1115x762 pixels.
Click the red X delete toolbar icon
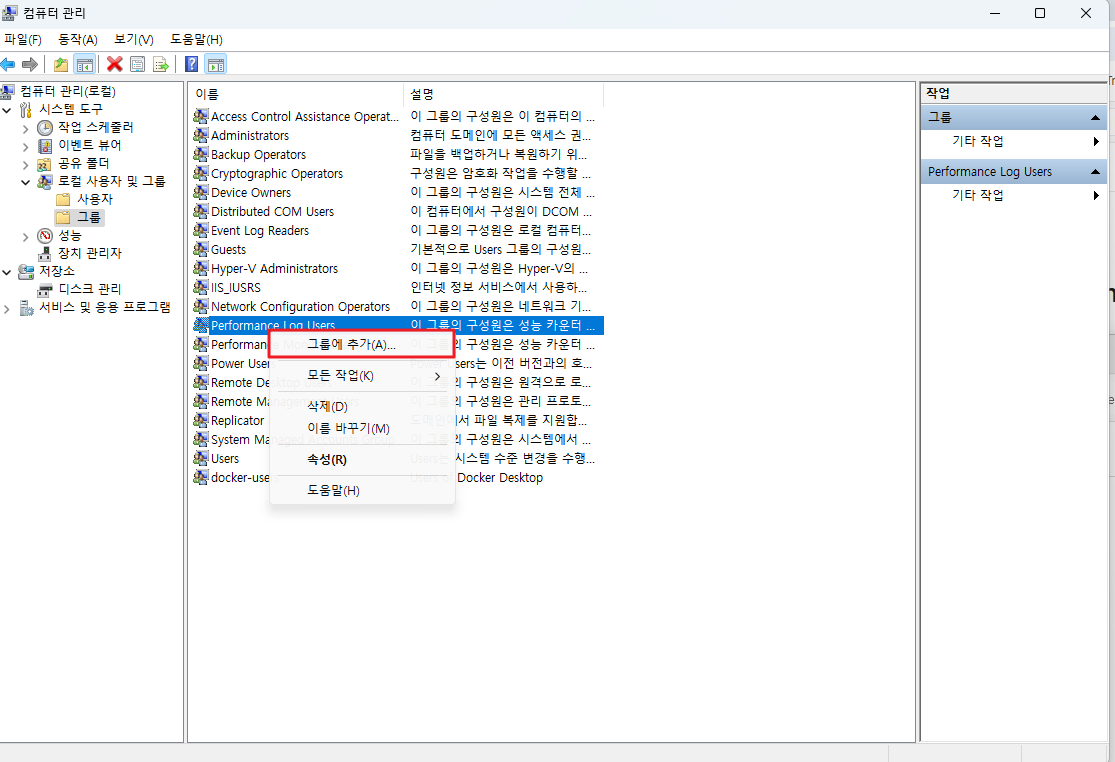click(114, 64)
